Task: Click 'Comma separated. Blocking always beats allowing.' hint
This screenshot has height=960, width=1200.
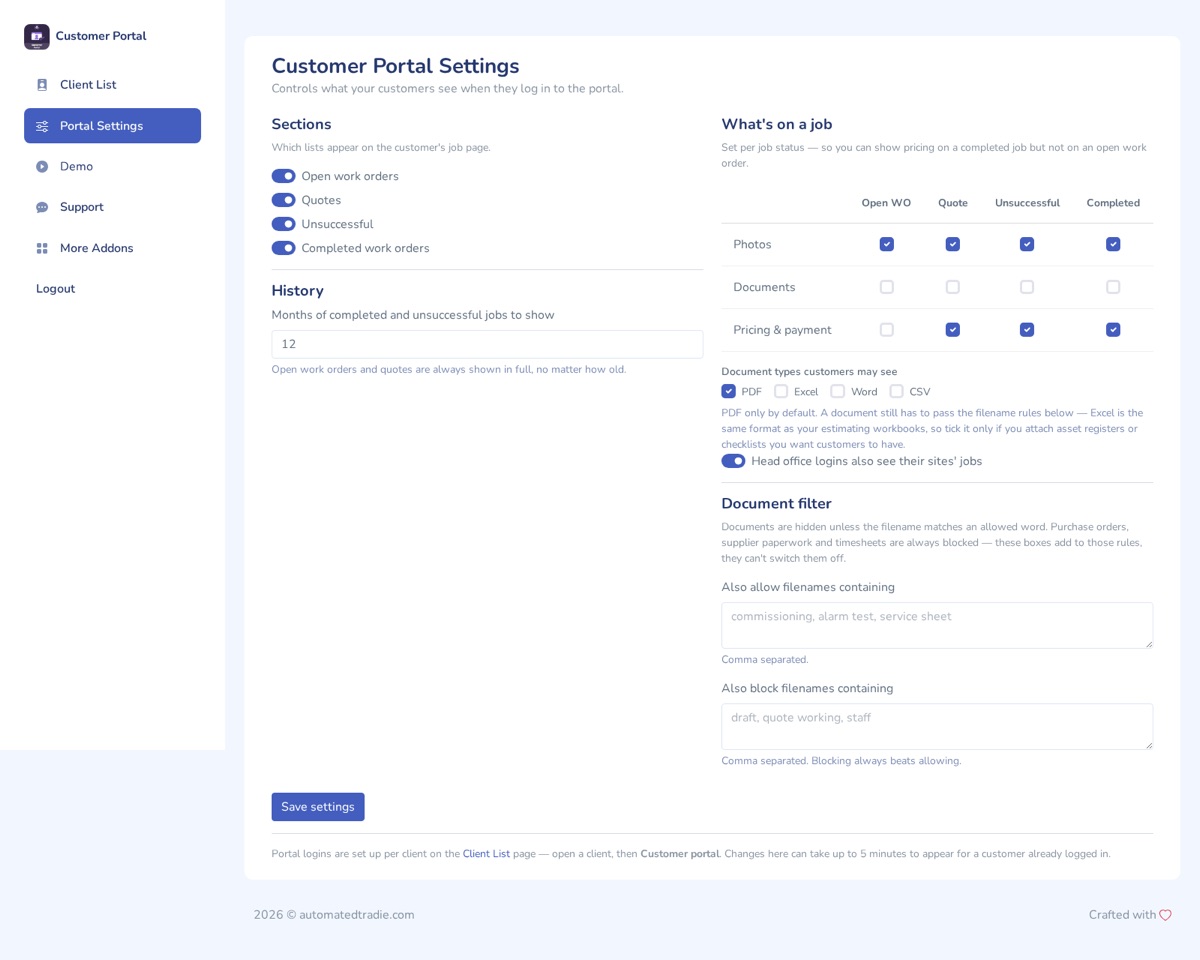Action: tap(841, 761)
